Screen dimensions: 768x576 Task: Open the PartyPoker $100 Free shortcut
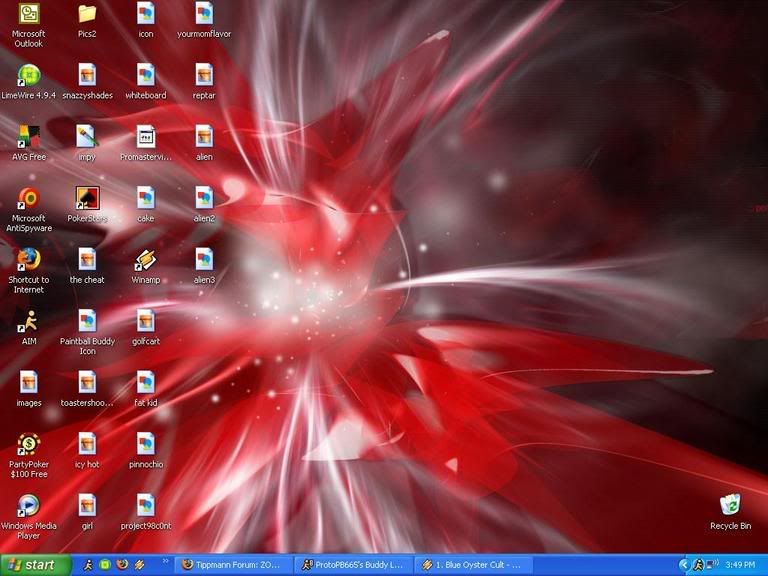tap(28, 444)
